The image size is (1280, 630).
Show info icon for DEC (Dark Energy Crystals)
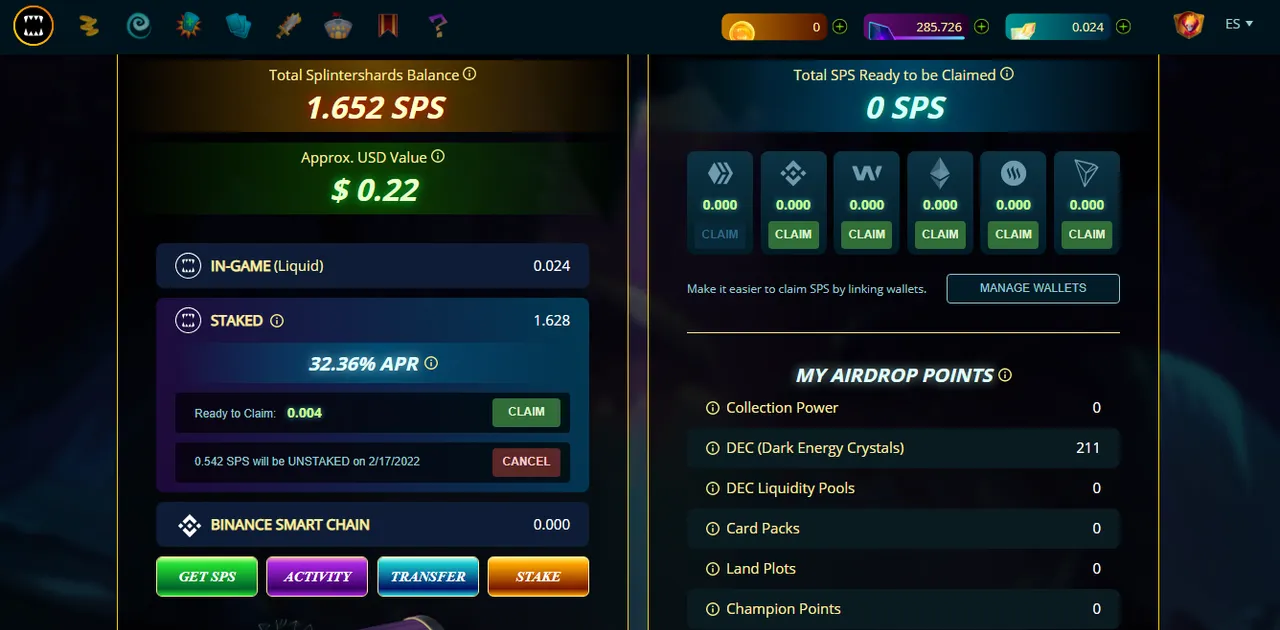(713, 448)
